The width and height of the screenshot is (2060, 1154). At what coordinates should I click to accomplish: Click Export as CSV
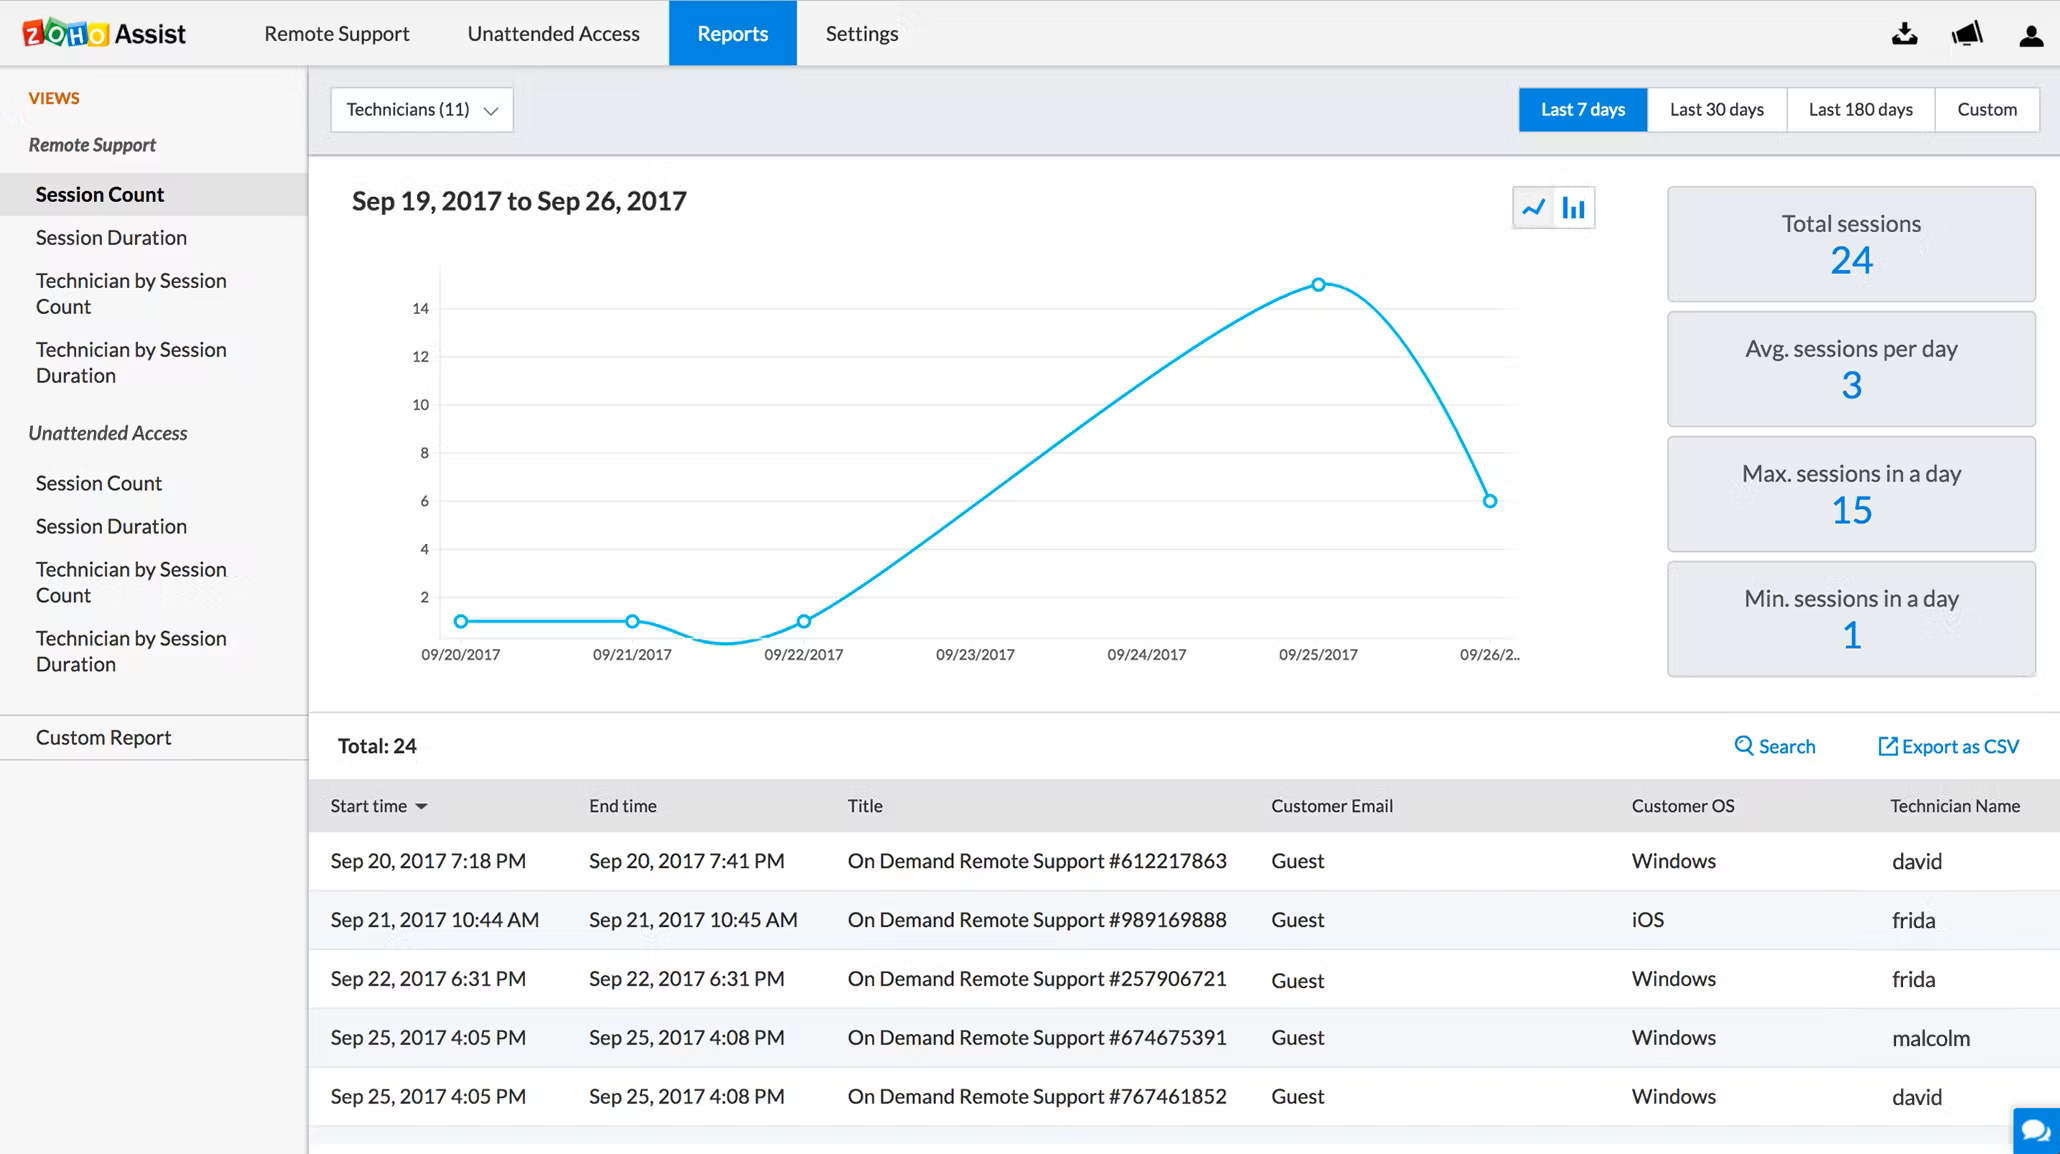tap(1946, 746)
